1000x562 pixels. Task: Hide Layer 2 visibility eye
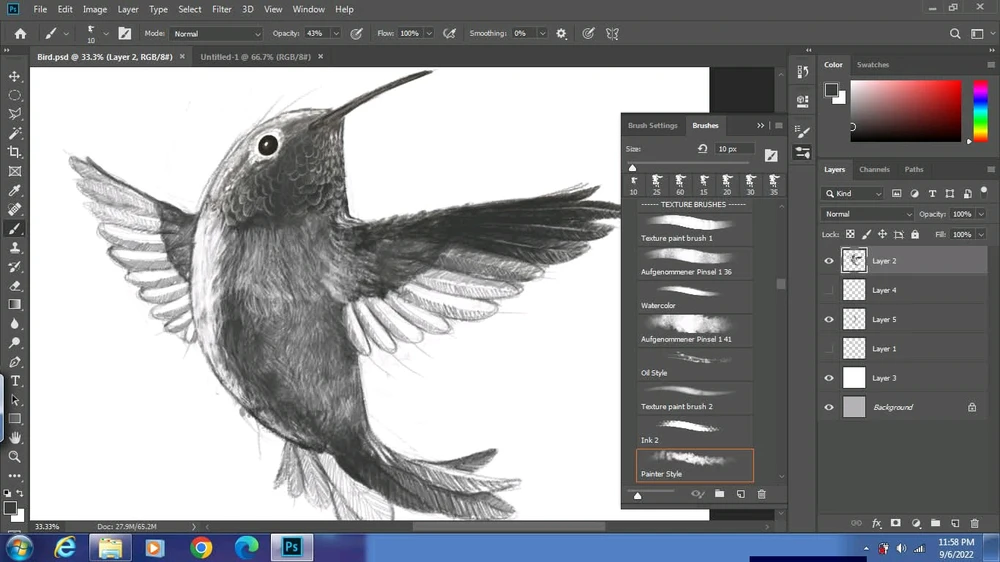point(828,261)
